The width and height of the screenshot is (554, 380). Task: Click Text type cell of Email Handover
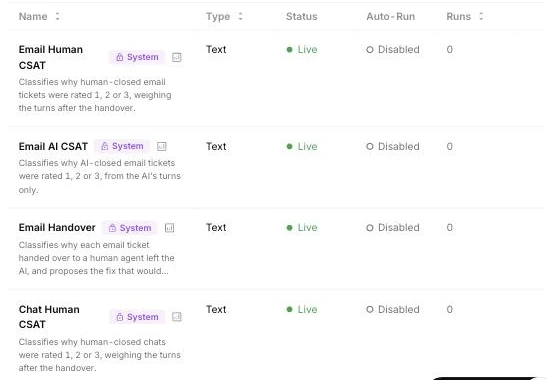216,227
